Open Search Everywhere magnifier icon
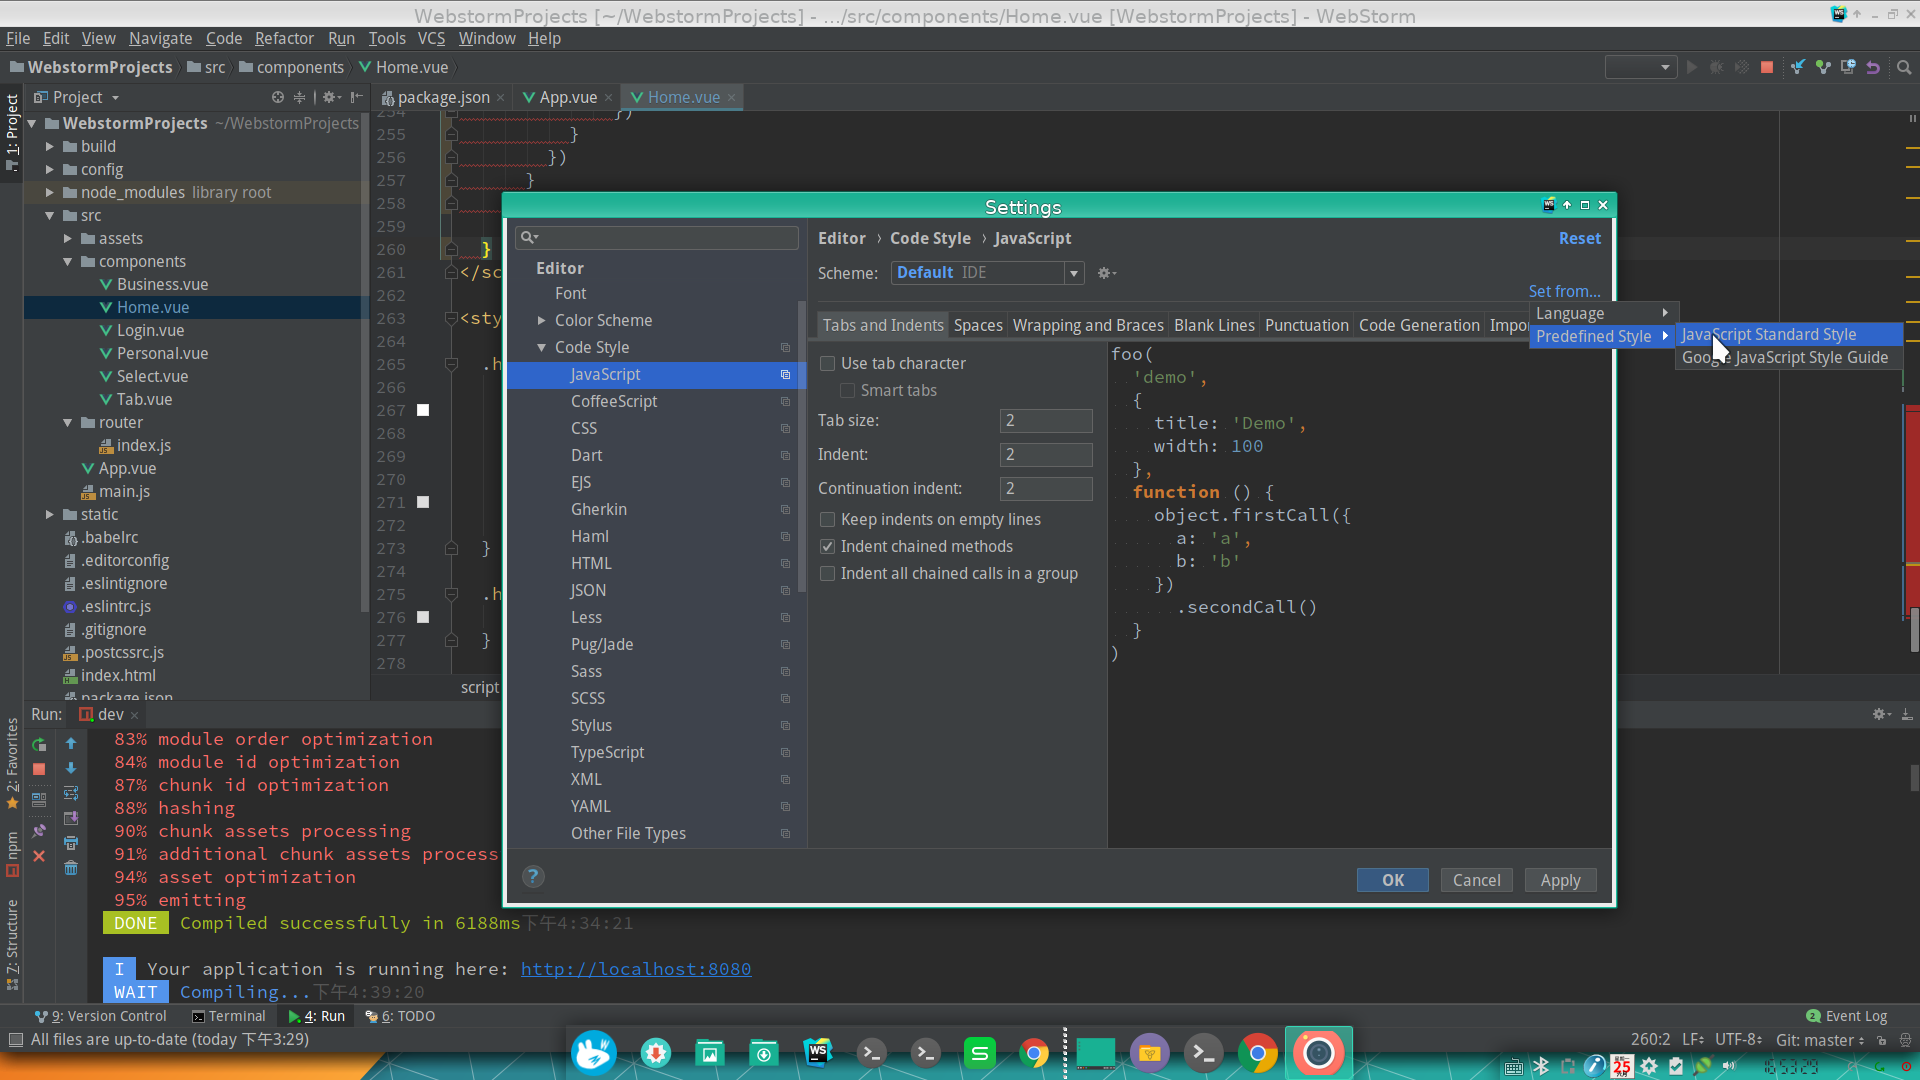This screenshot has height=1080, width=1920. [x=1904, y=67]
